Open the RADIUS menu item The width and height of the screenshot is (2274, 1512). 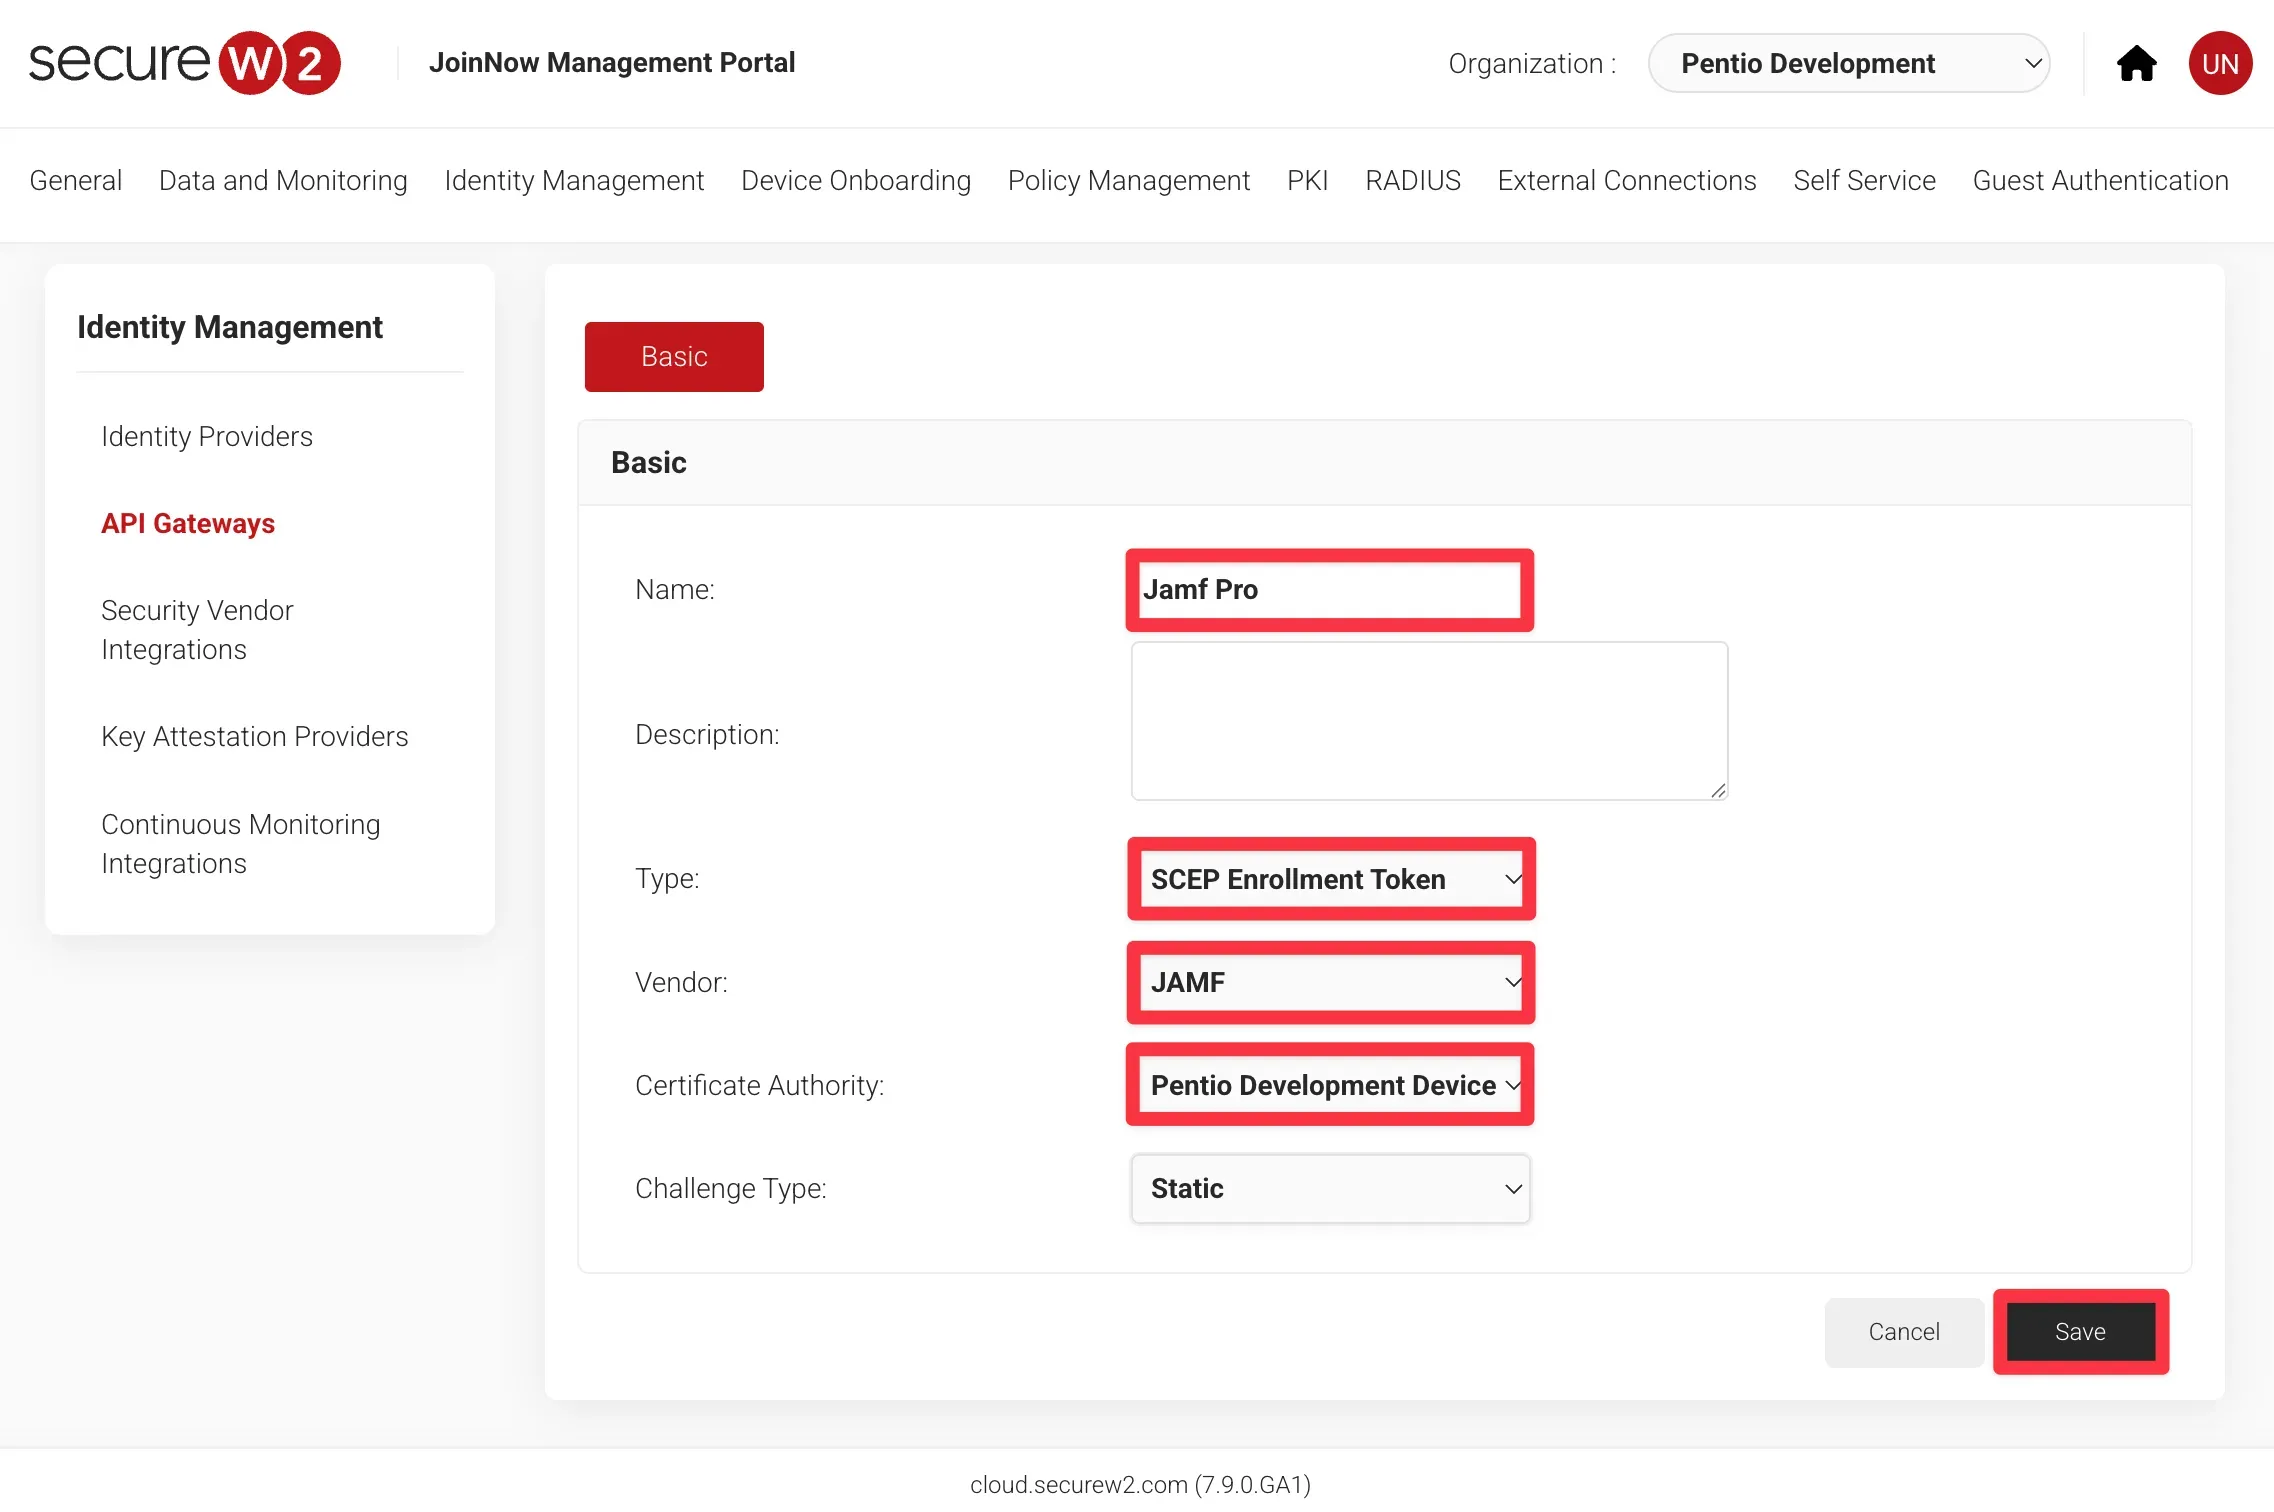(1412, 180)
